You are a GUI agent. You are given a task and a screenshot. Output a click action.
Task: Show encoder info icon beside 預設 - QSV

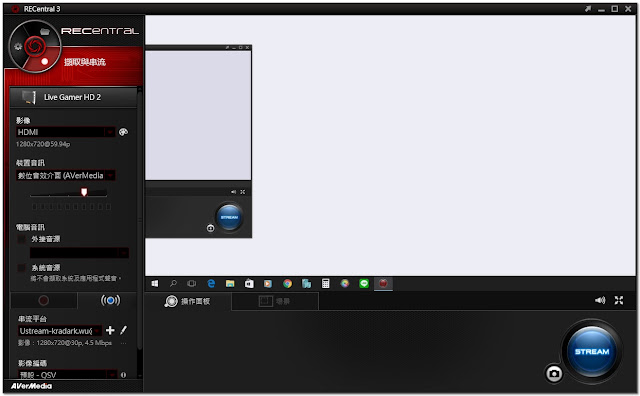(123, 375)
